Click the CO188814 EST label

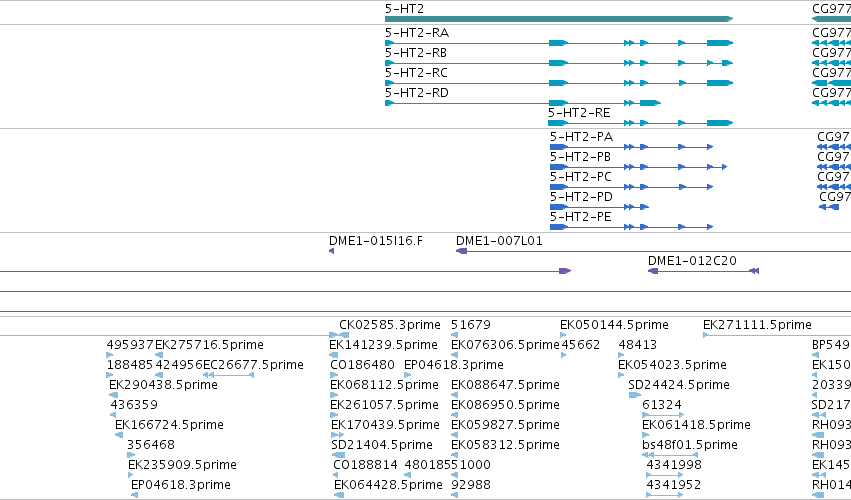coord(365,465)
